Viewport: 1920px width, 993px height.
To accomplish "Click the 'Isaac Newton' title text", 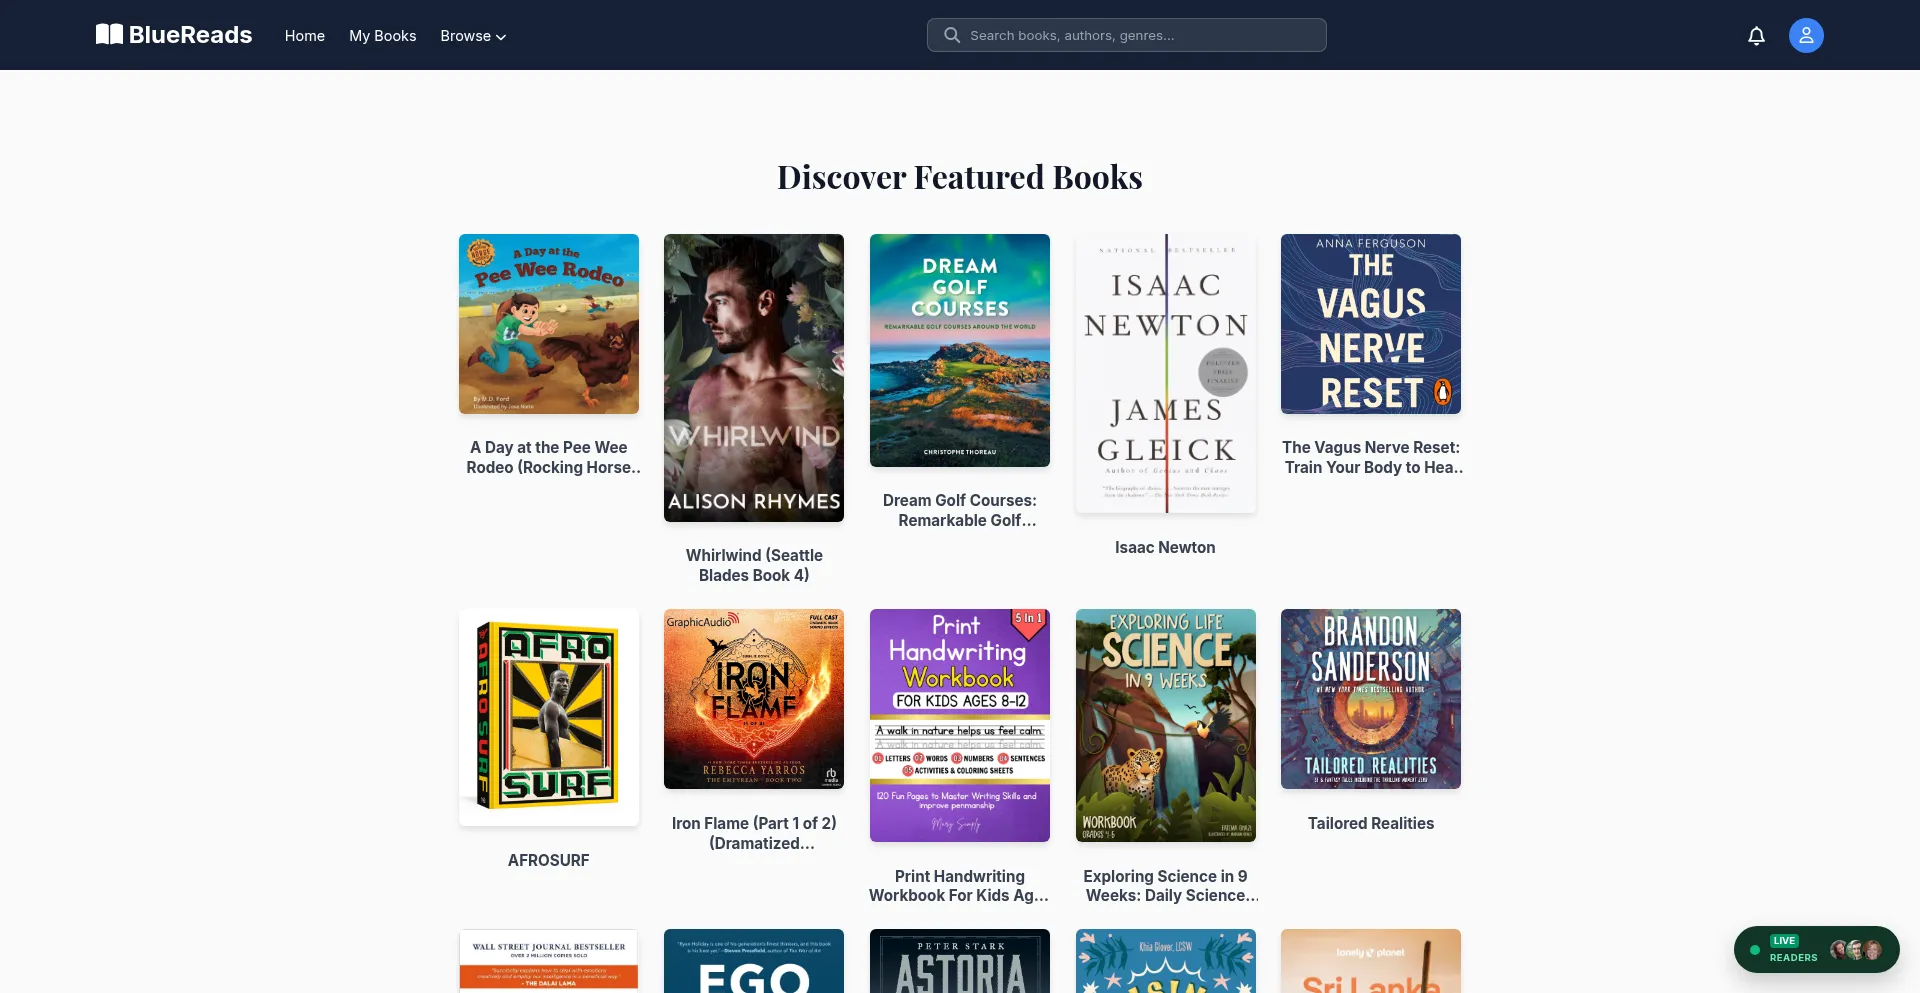I will 1165,547.
